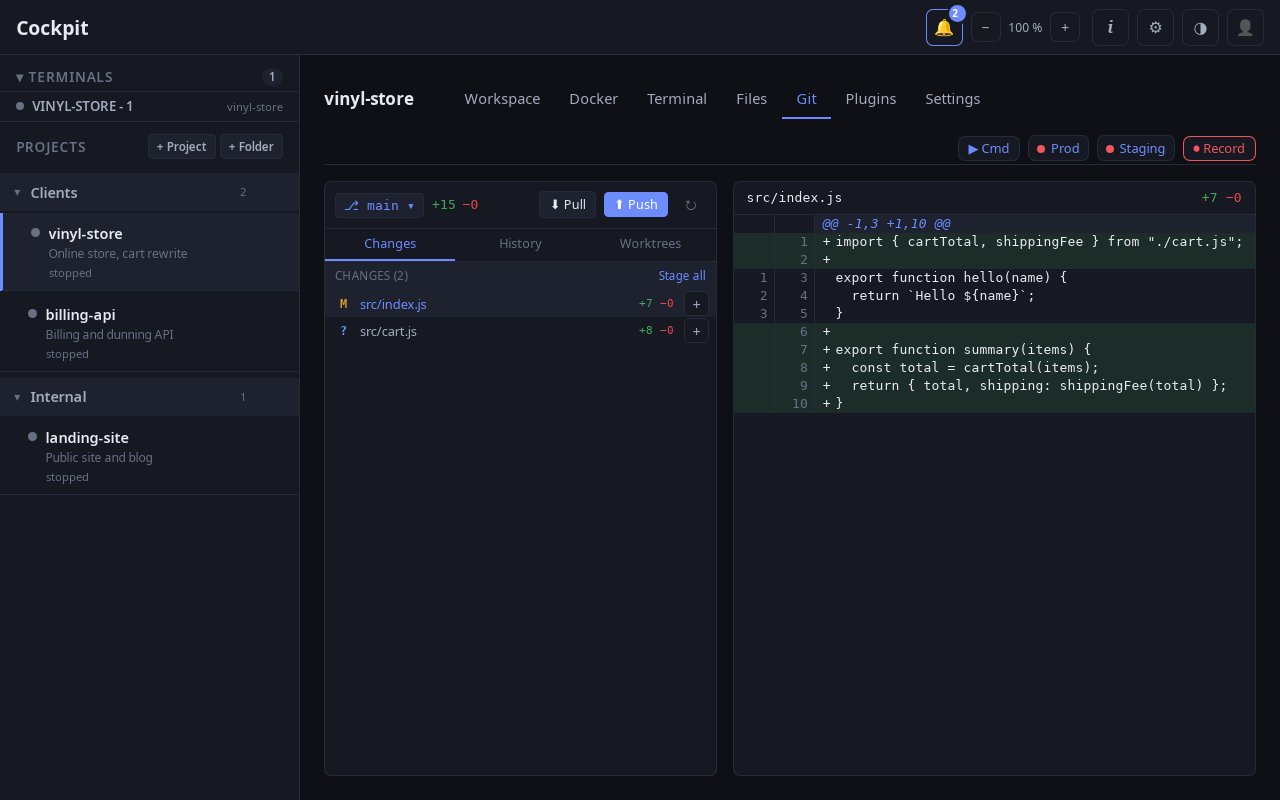Image resolution: width=1280 pixels, height=800 pixels.
Task: Select the Staging environment button
Action: (1136, 149)
